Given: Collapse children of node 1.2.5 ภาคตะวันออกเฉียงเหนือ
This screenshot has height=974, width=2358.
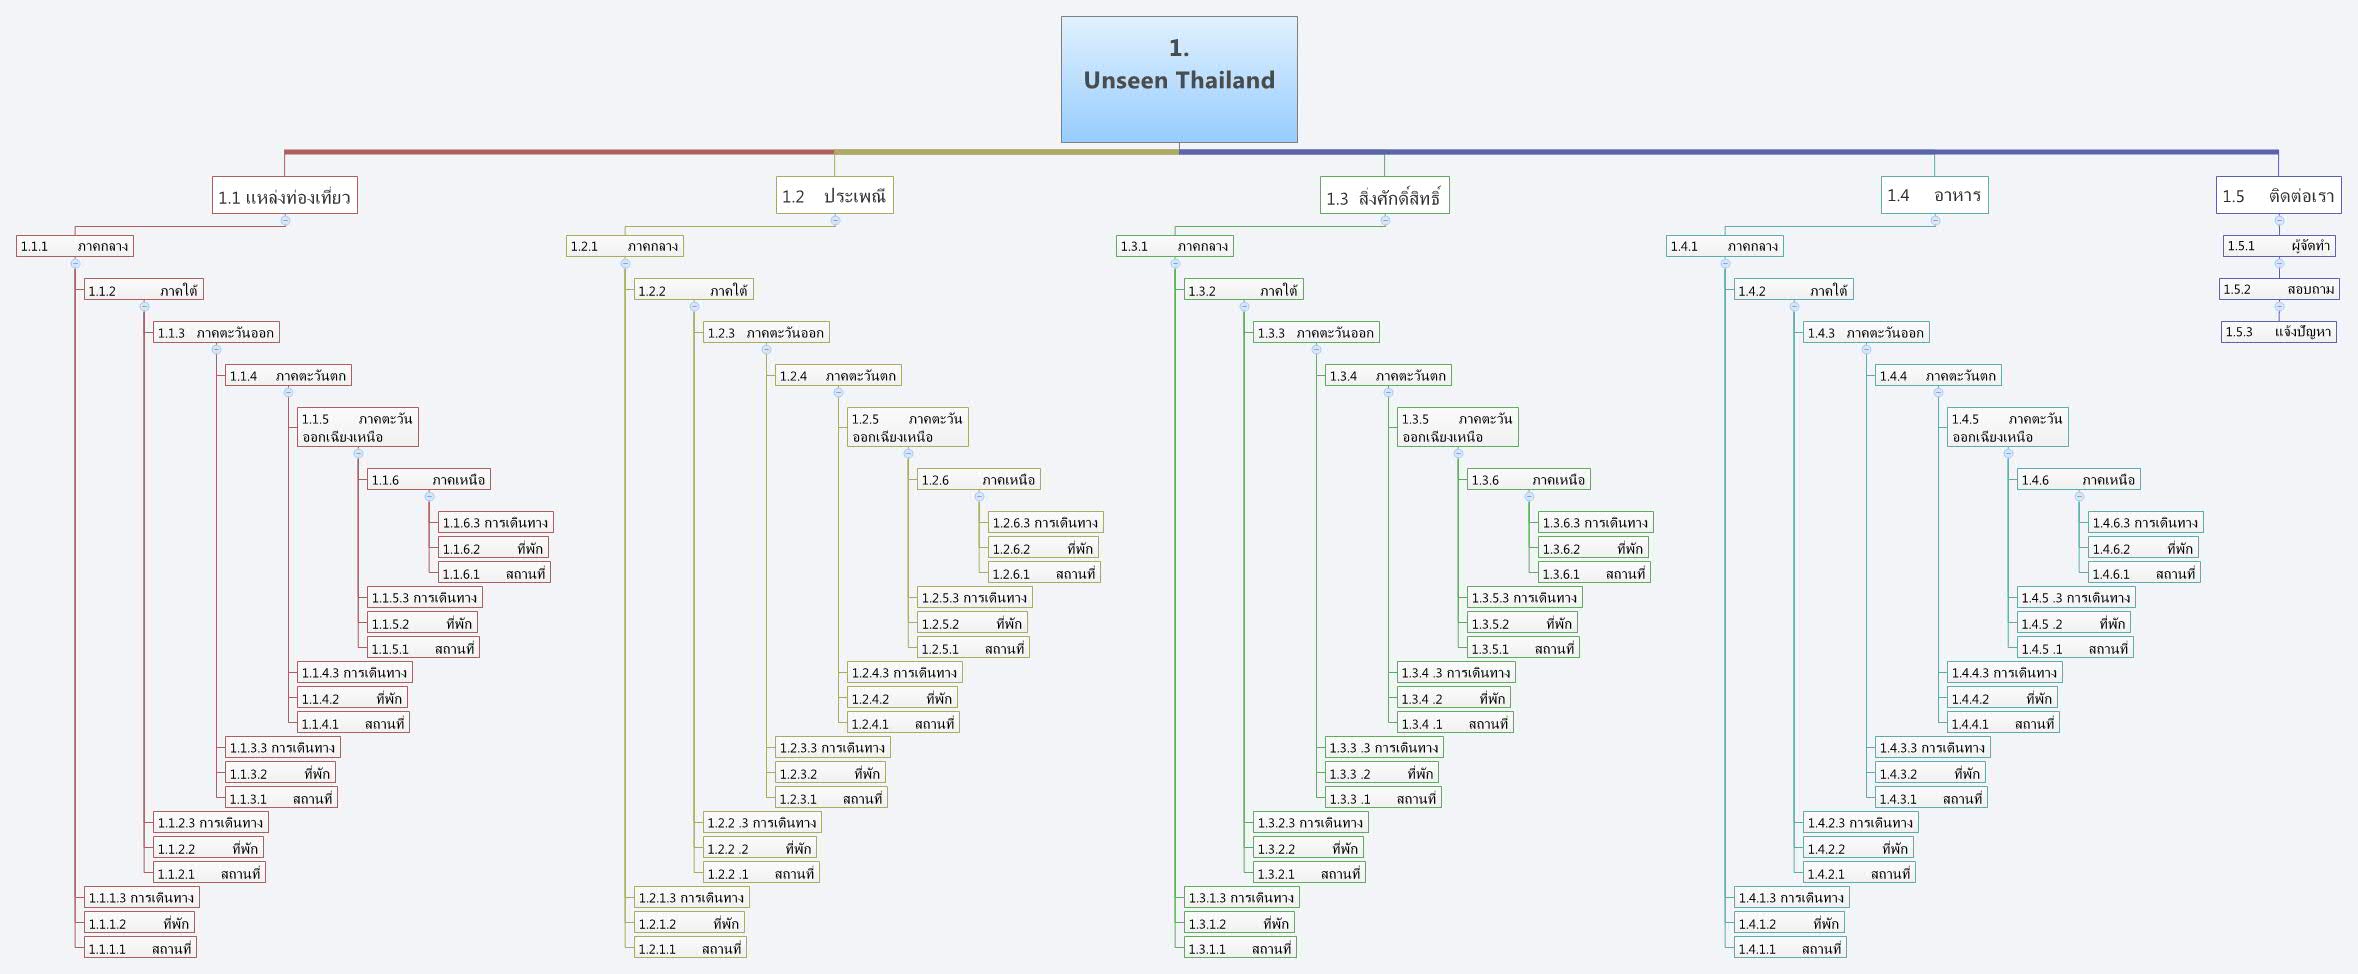Looking at the screenshot, I should pyautogui.click(x=908, y=453).
